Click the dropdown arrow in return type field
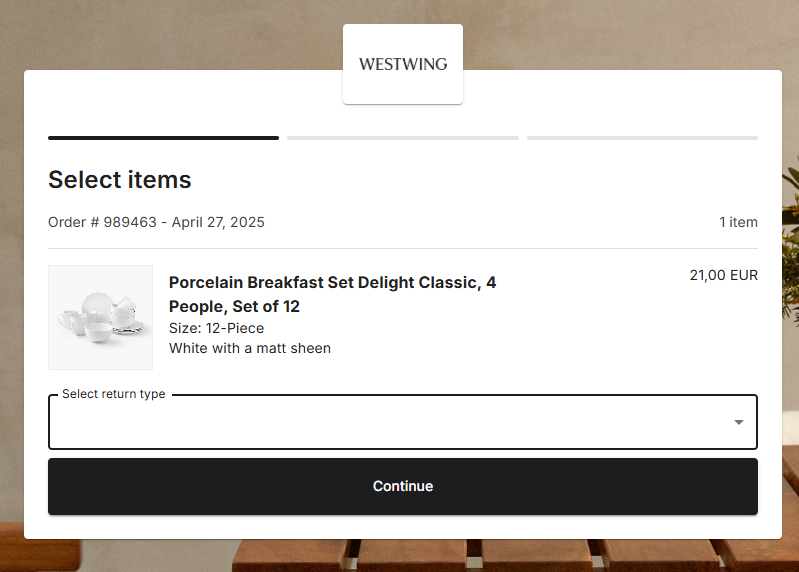Image resolution: width=799 pixels, height=572 pixels. pos(738,422)
